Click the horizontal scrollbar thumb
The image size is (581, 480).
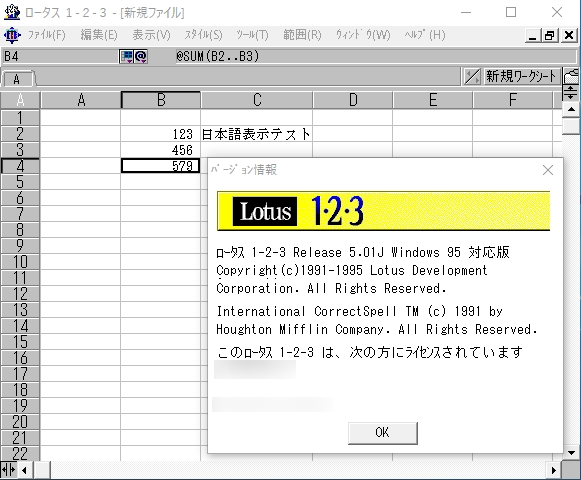coord(42,470)
